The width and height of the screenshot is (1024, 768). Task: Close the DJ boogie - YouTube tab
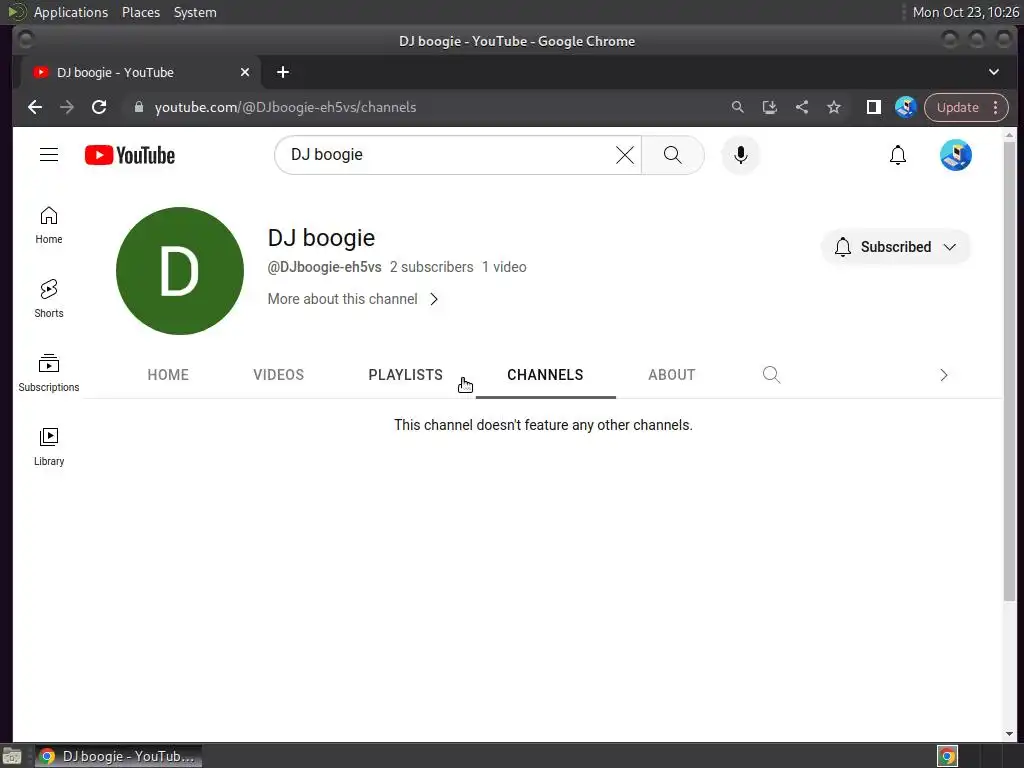coord(245,72)
